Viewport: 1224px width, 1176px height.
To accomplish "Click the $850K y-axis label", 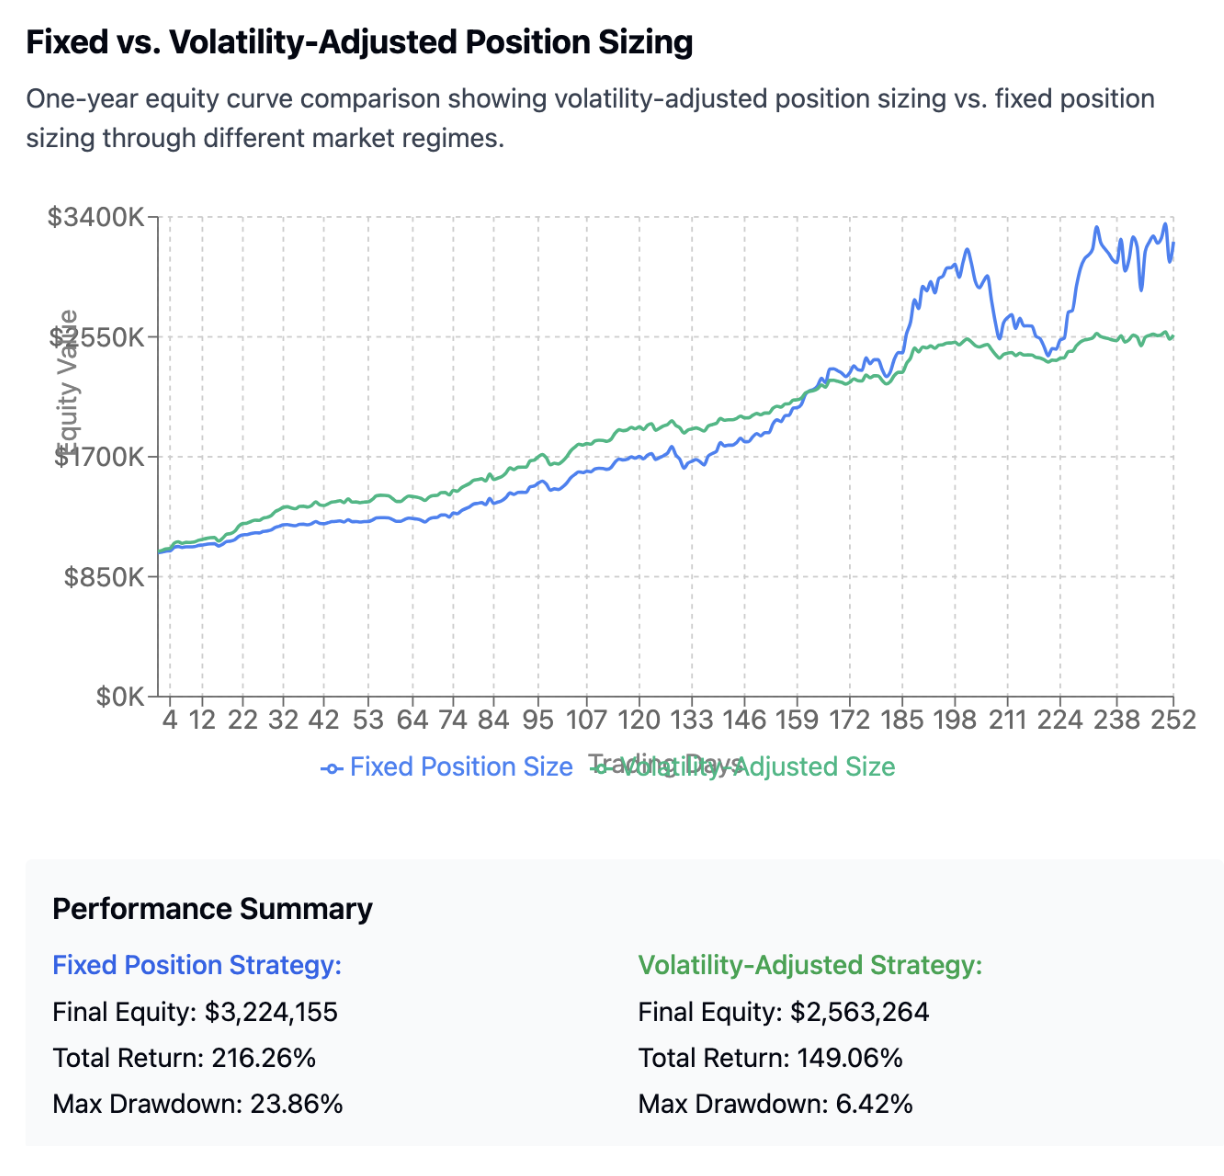I will tap(104, 577).
